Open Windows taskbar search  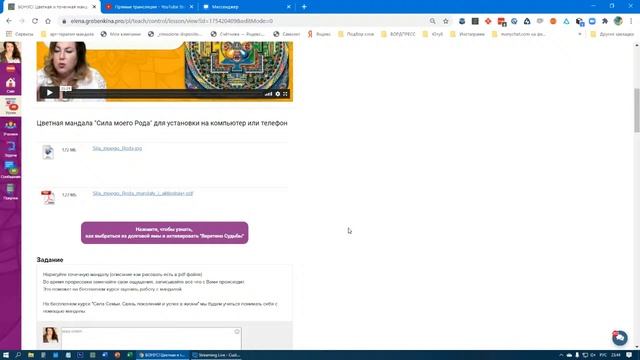click(x=18, y=355)
